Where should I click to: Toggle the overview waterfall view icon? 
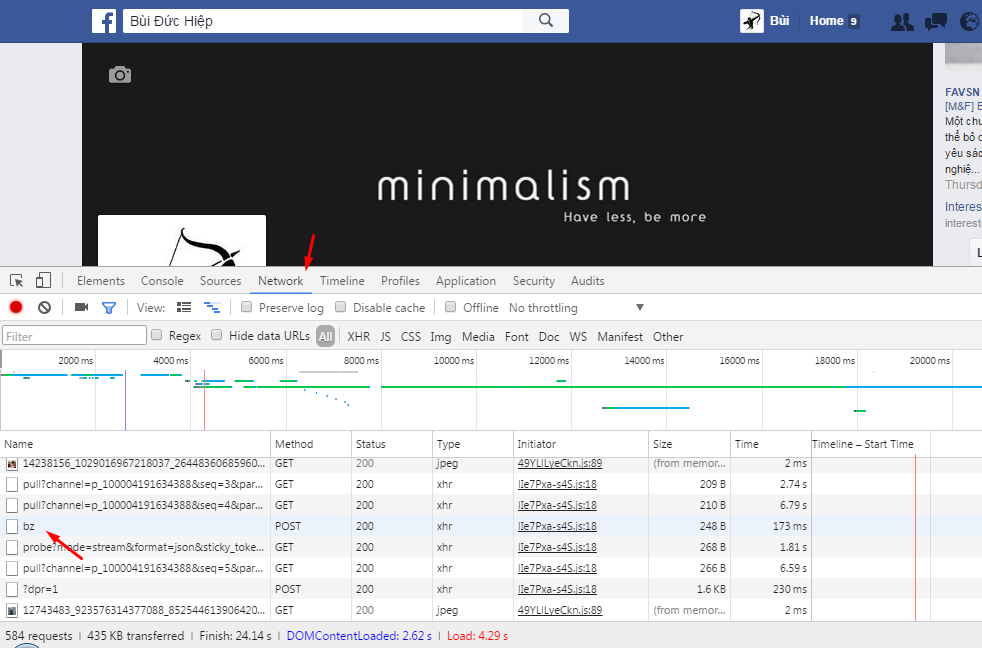tap(212, 307)
